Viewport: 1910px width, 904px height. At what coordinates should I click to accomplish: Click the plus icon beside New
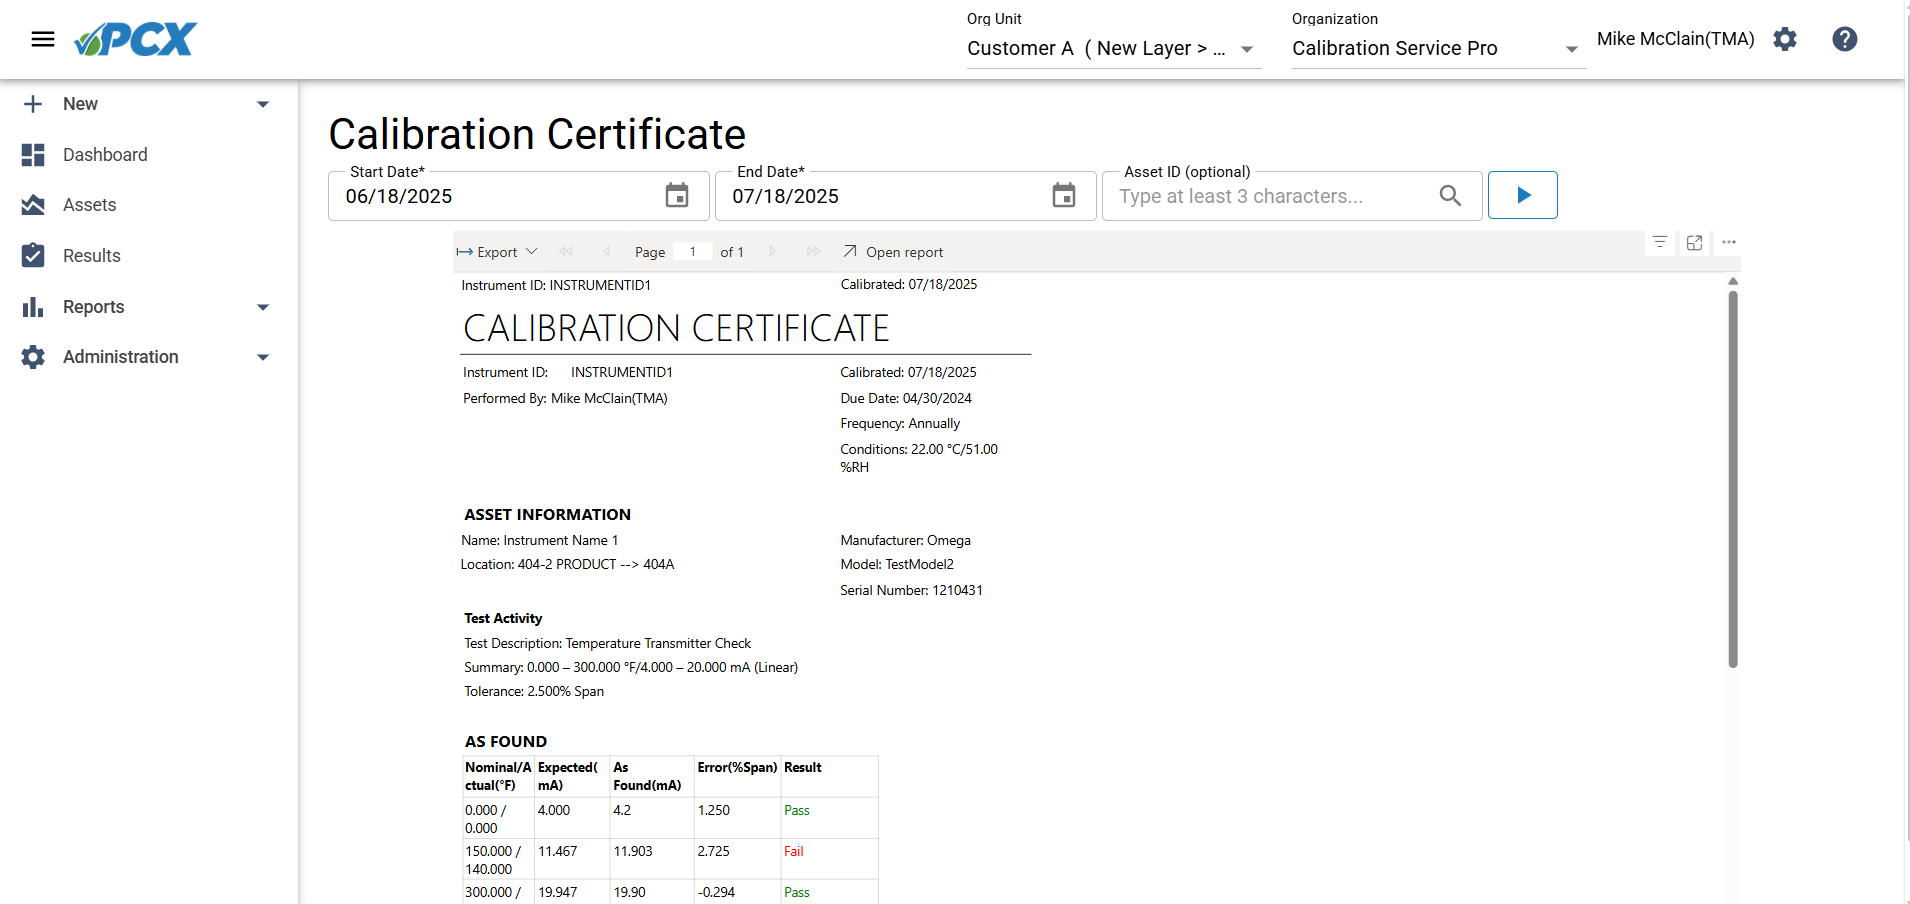click(33, 104)
